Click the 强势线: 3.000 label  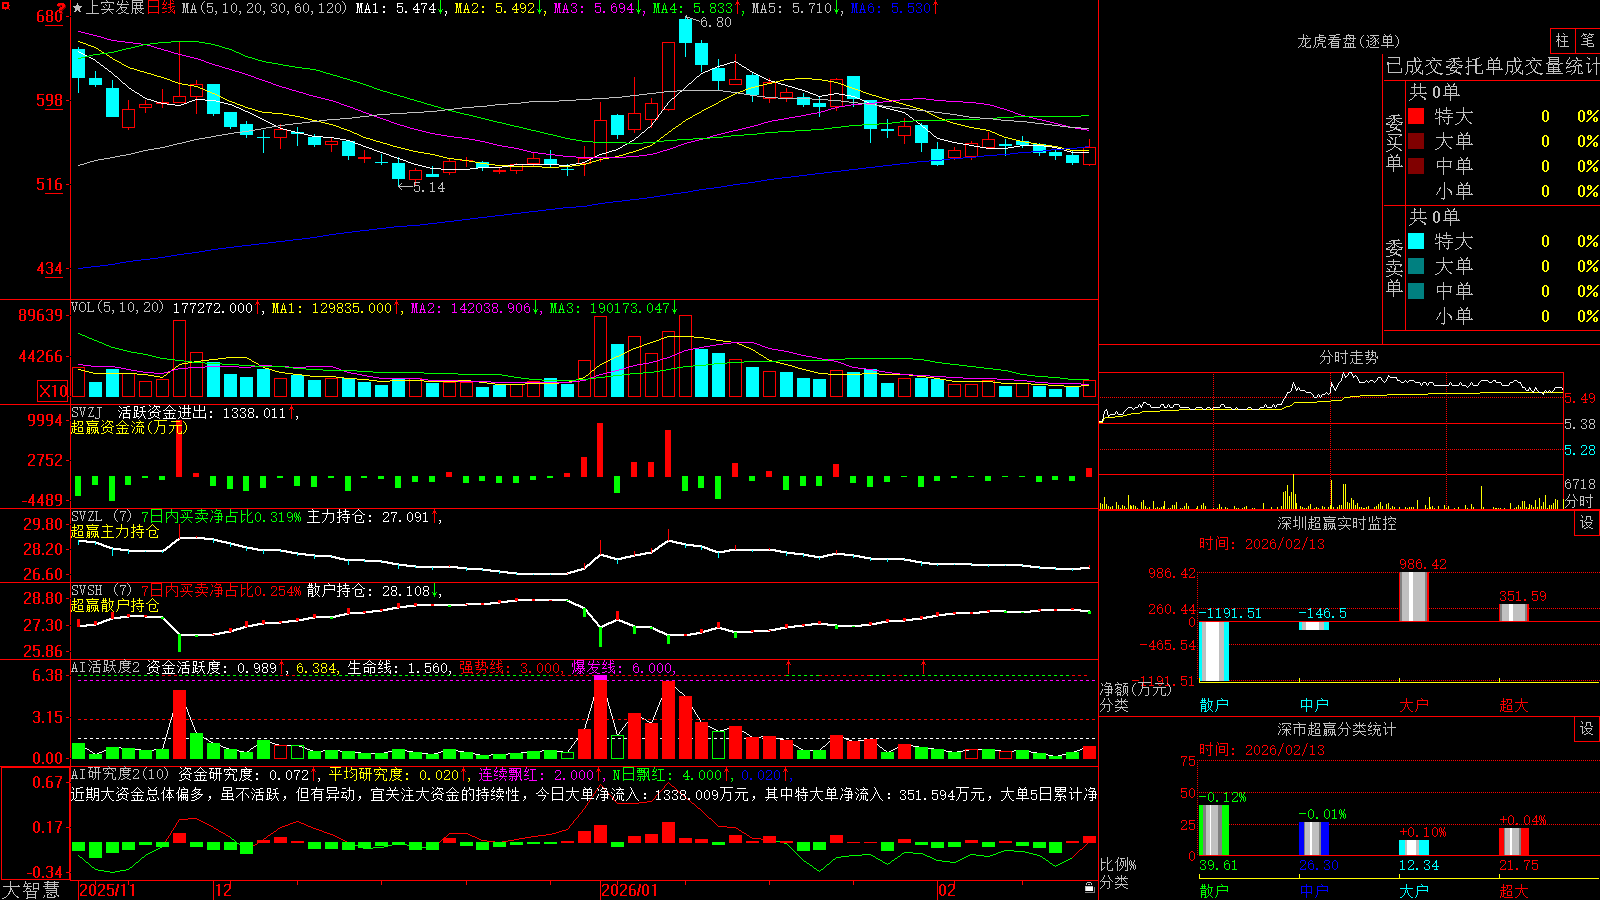pos(511,667)
